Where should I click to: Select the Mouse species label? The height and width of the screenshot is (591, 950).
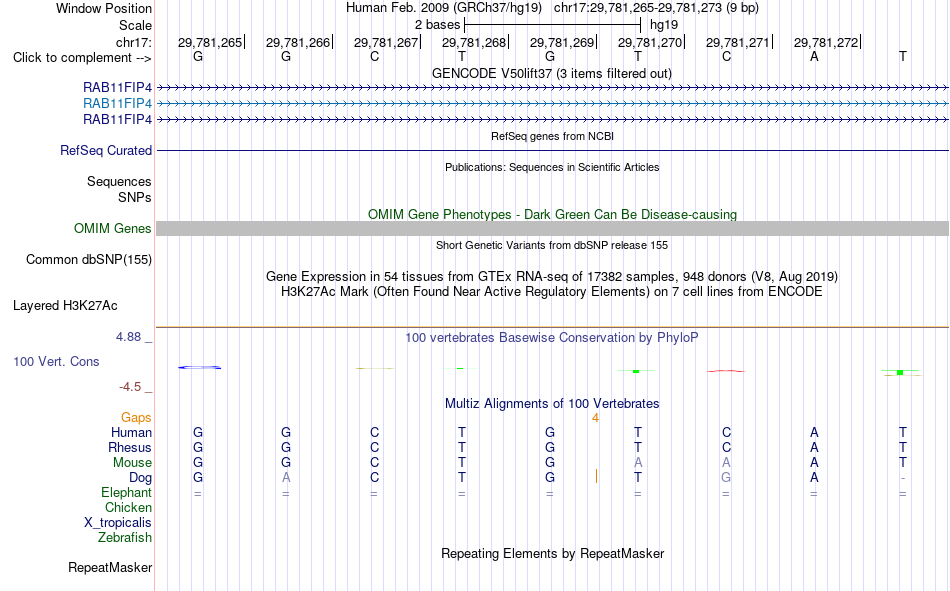pos(132,462)
